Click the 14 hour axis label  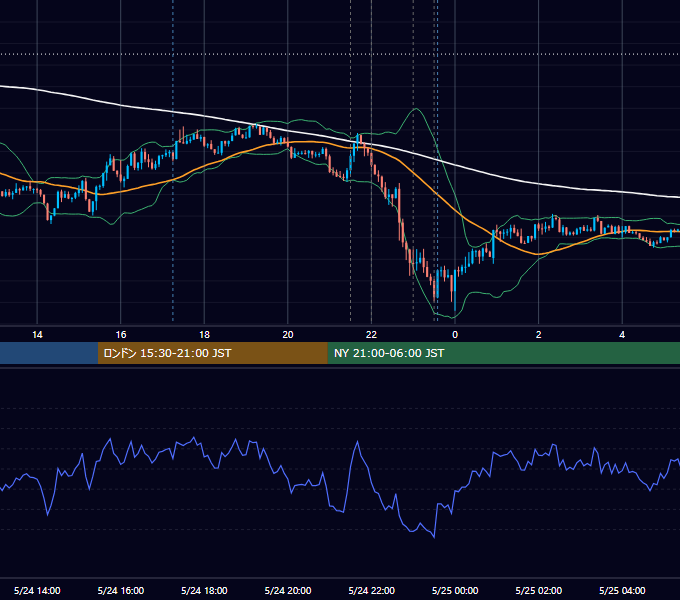coord(37,335)
